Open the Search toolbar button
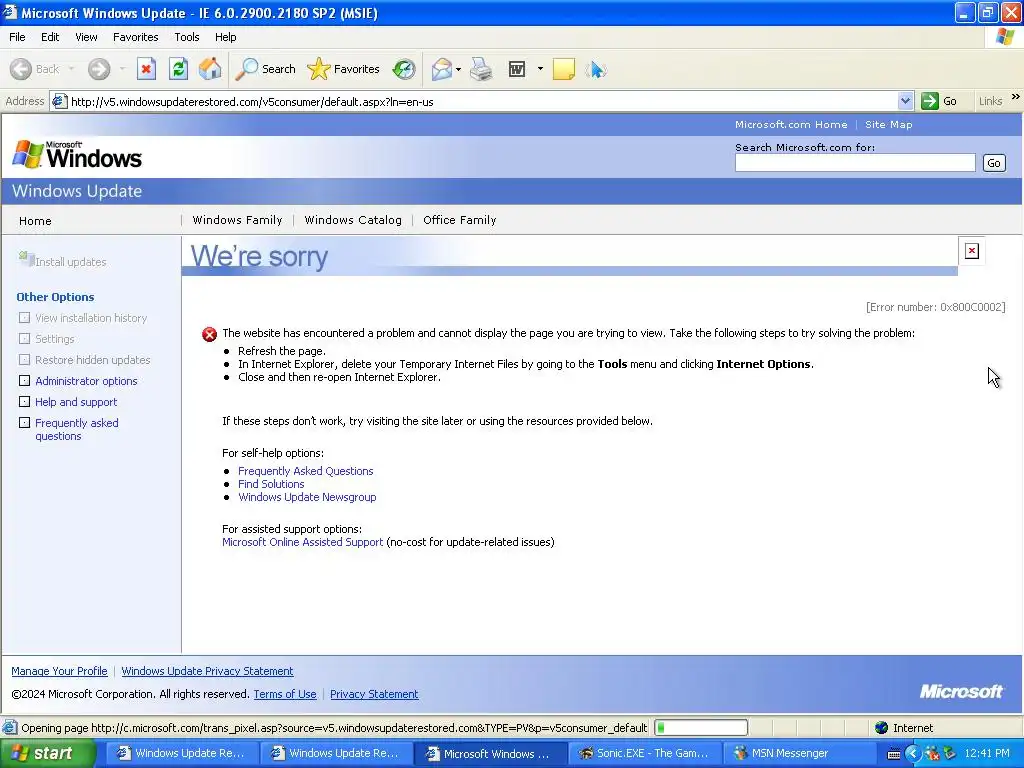Viewport: 1024px width, 768px height. click(x=265, y=69)
